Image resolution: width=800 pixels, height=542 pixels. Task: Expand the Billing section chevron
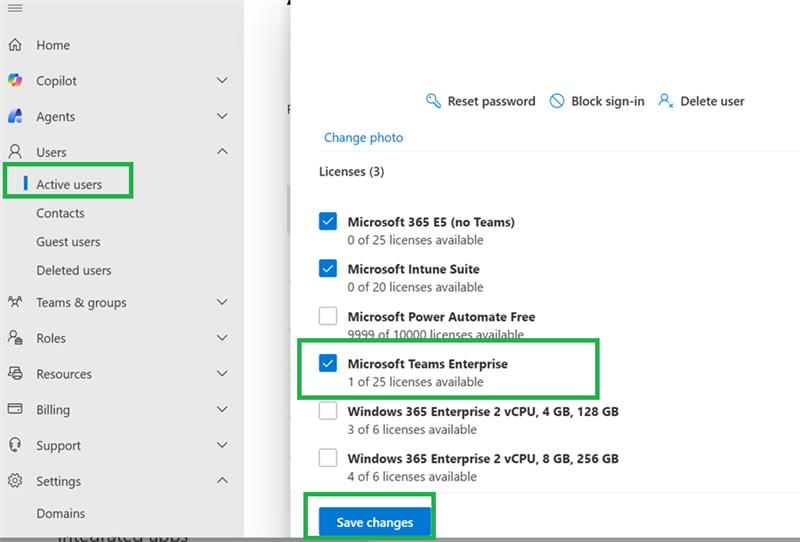[x=222, y=409]
